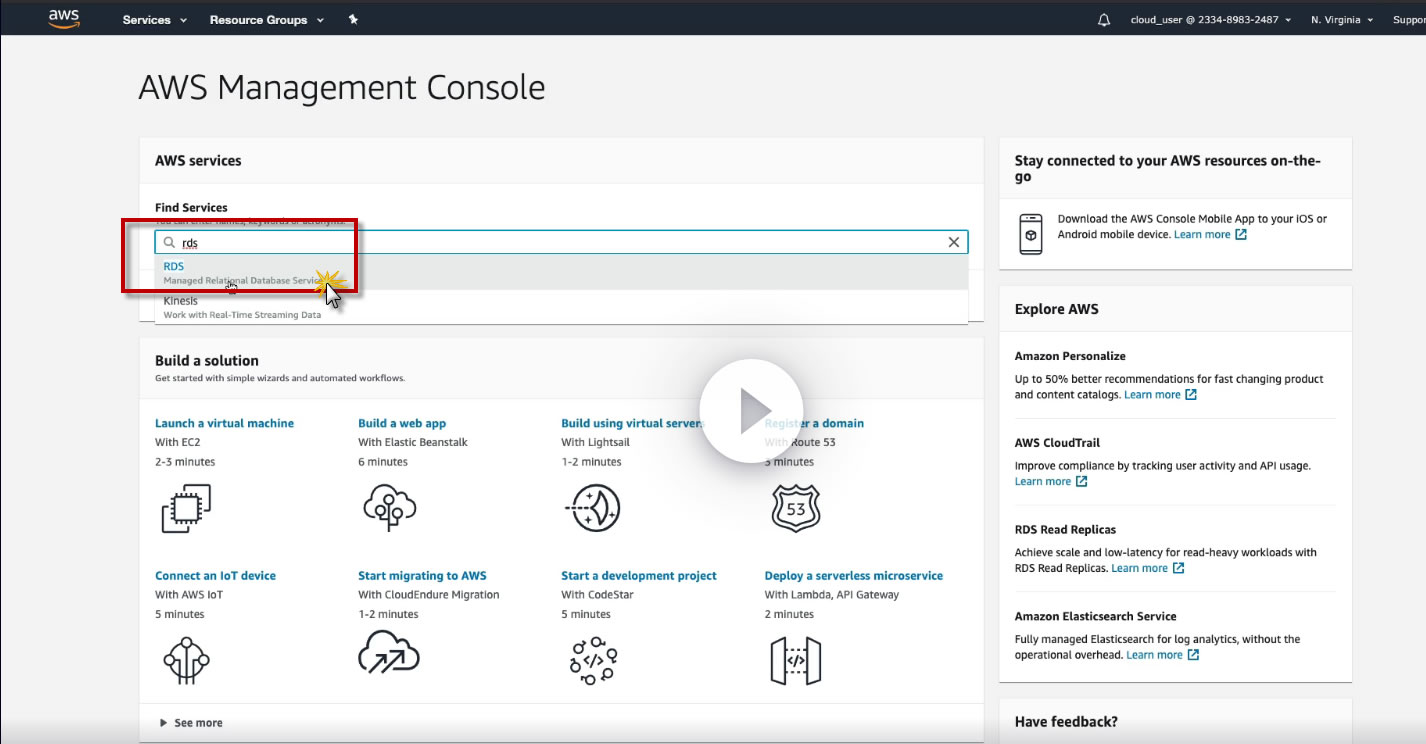Expand the cloud_user account dropdown

1211,20
